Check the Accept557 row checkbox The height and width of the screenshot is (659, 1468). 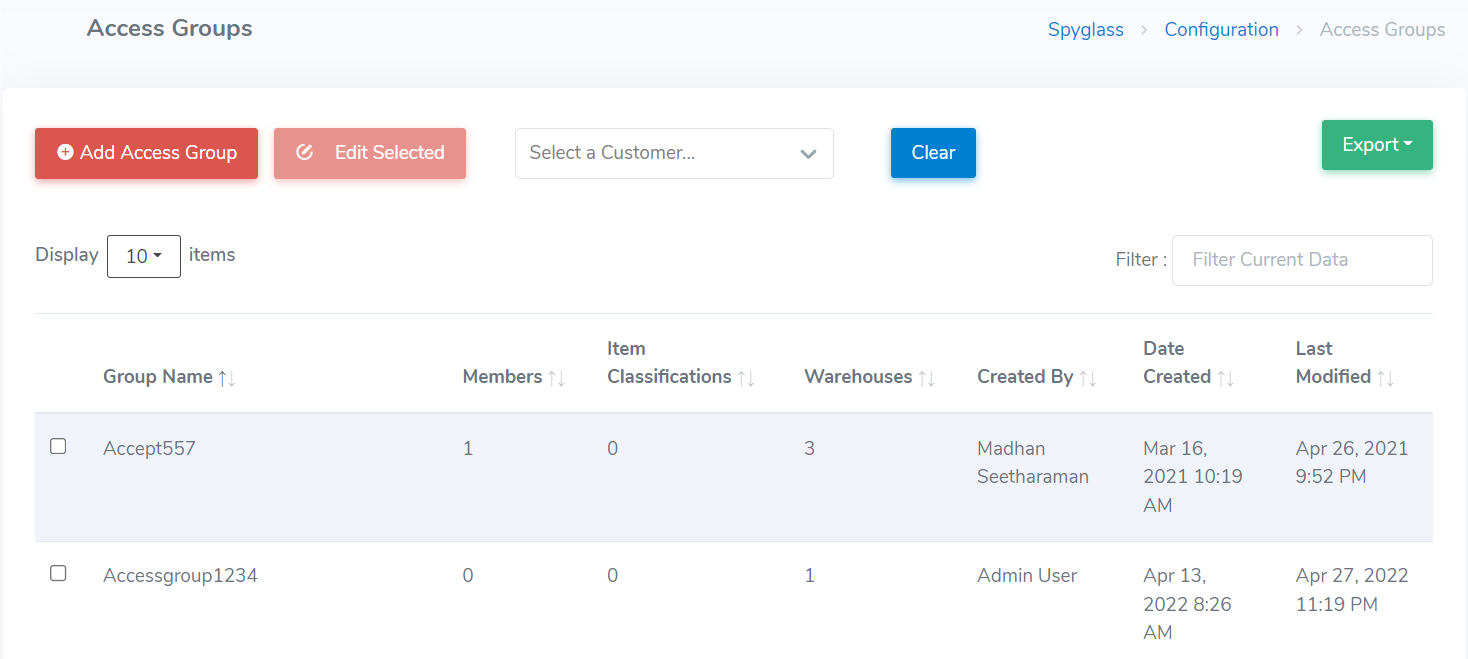point(58,446)
